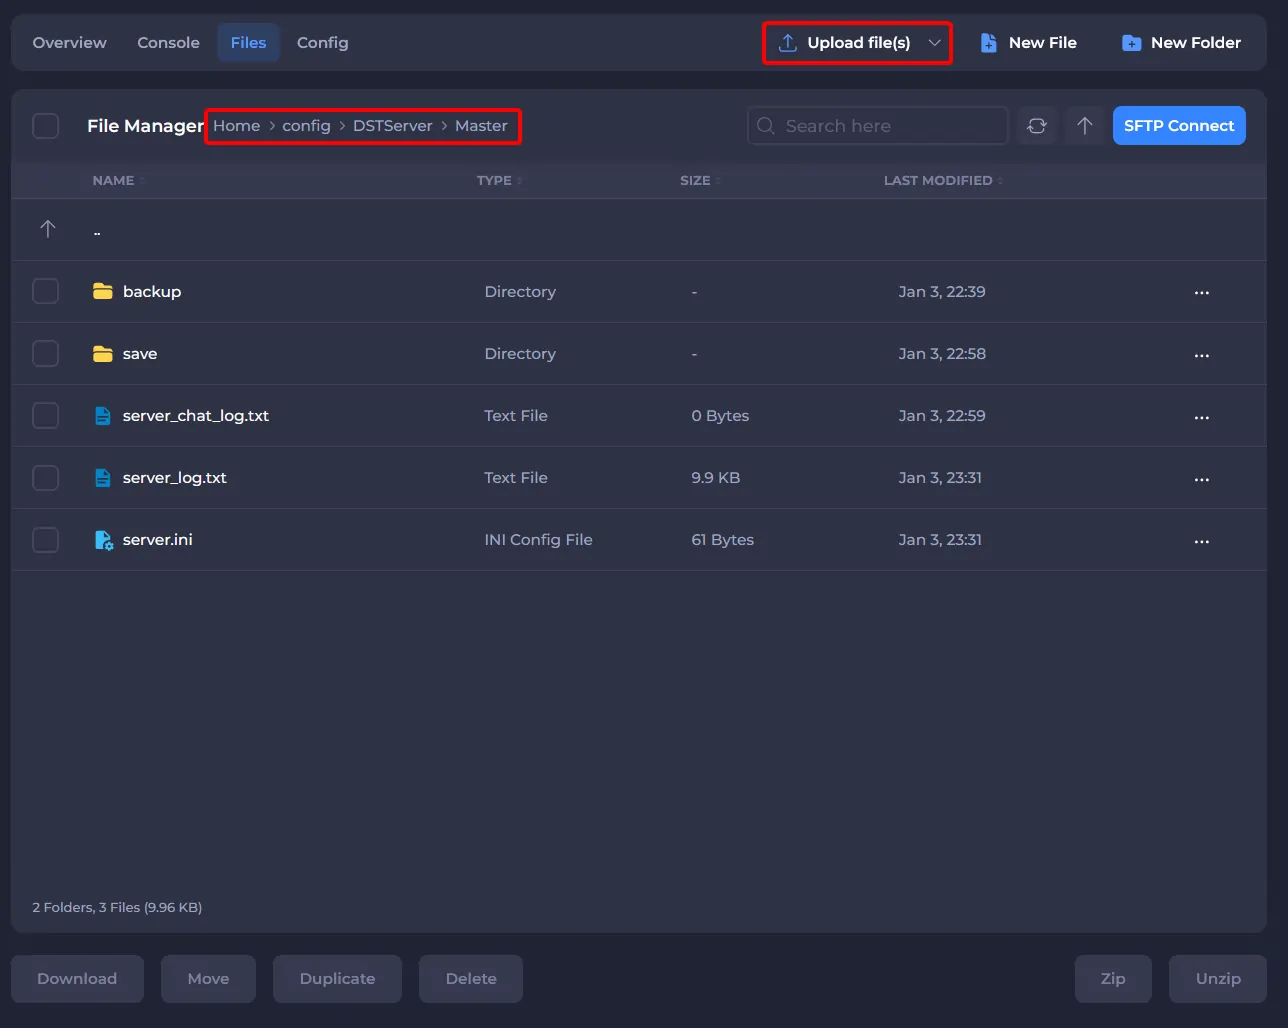The height and width of the screenshot is (1028, 1288).
Task: Switch to the Overview tab
Action: pyautogui.click(x=69, y=43)
